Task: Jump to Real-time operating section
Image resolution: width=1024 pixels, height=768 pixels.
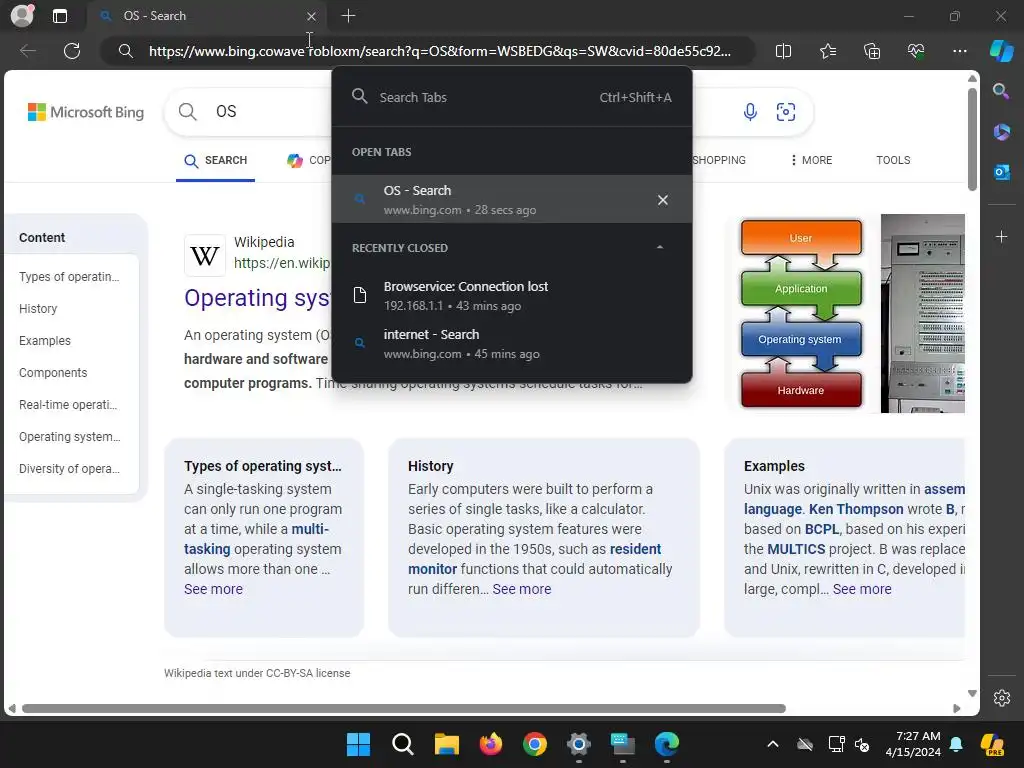Action: pyautogui.click(x=68, y=405)
